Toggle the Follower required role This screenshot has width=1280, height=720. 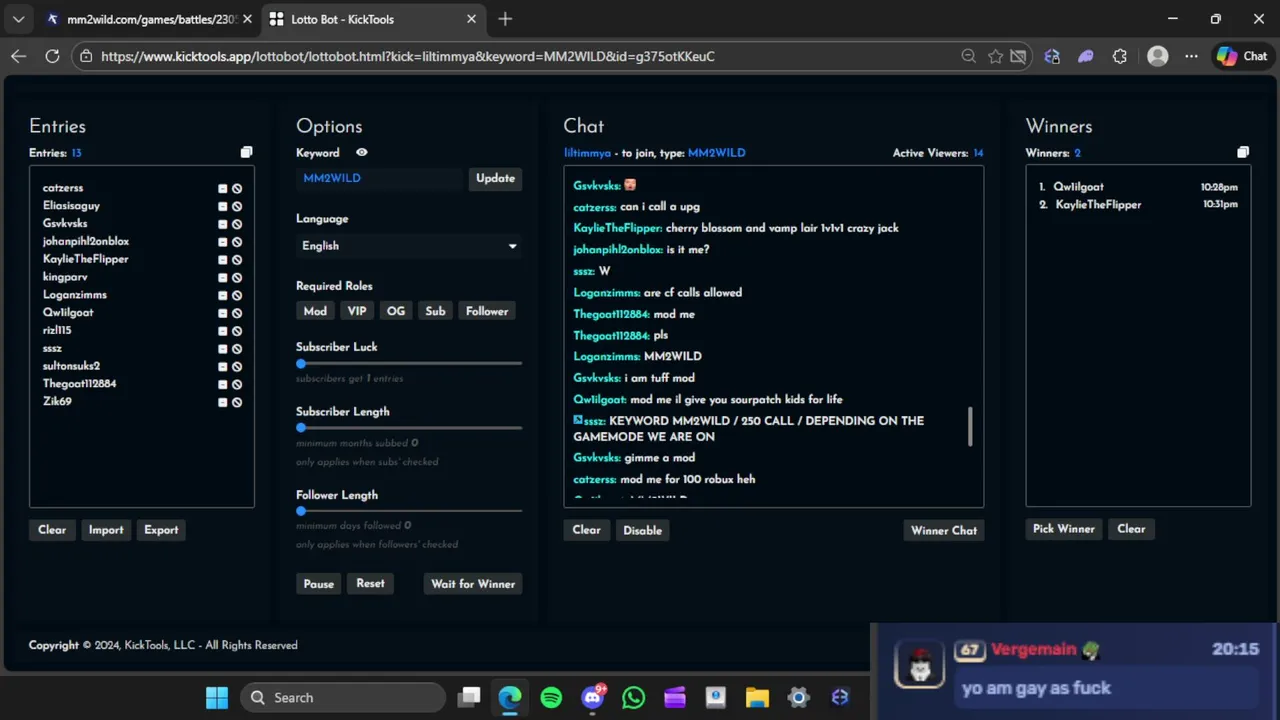pos(487,311)
